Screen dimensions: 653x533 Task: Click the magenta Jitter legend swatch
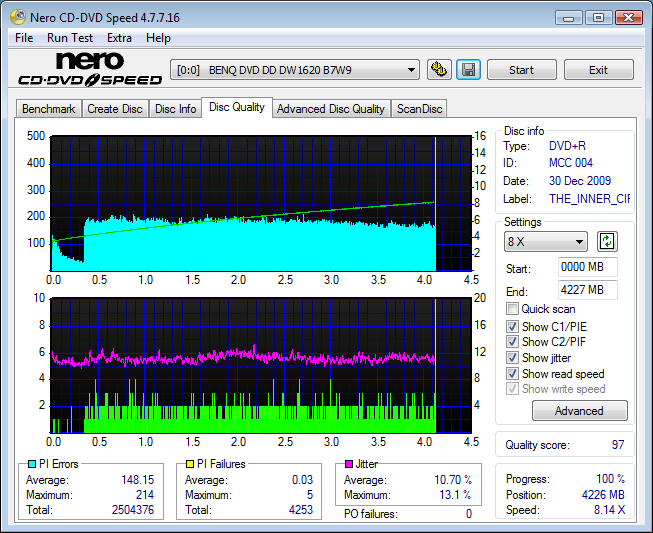pyautogui.click(x=348, y=464)
